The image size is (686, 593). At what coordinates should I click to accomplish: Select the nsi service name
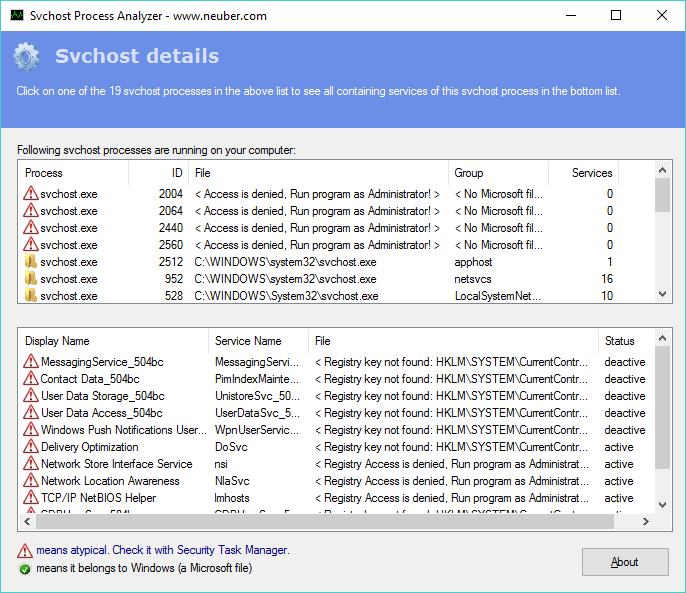221,464
